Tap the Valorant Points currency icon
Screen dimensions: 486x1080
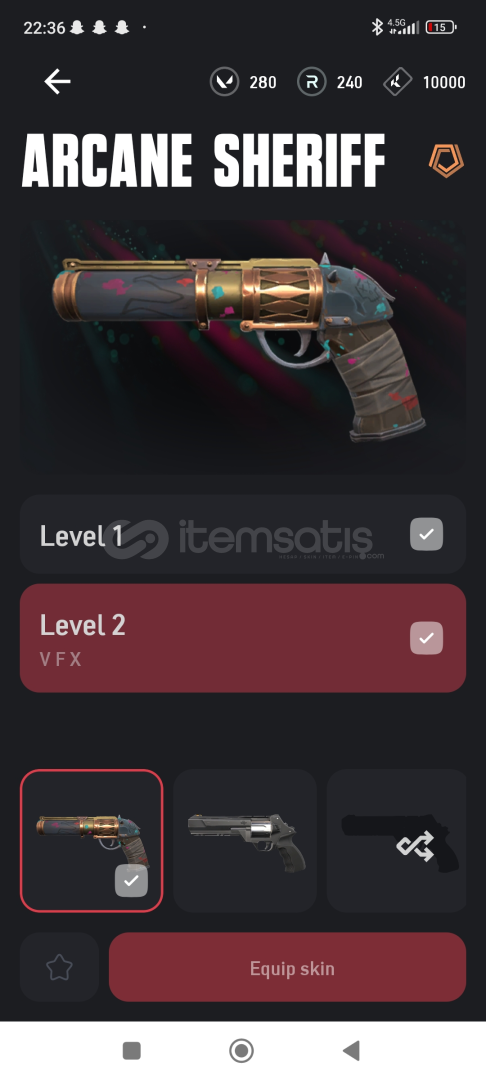[x=224, y=83]
